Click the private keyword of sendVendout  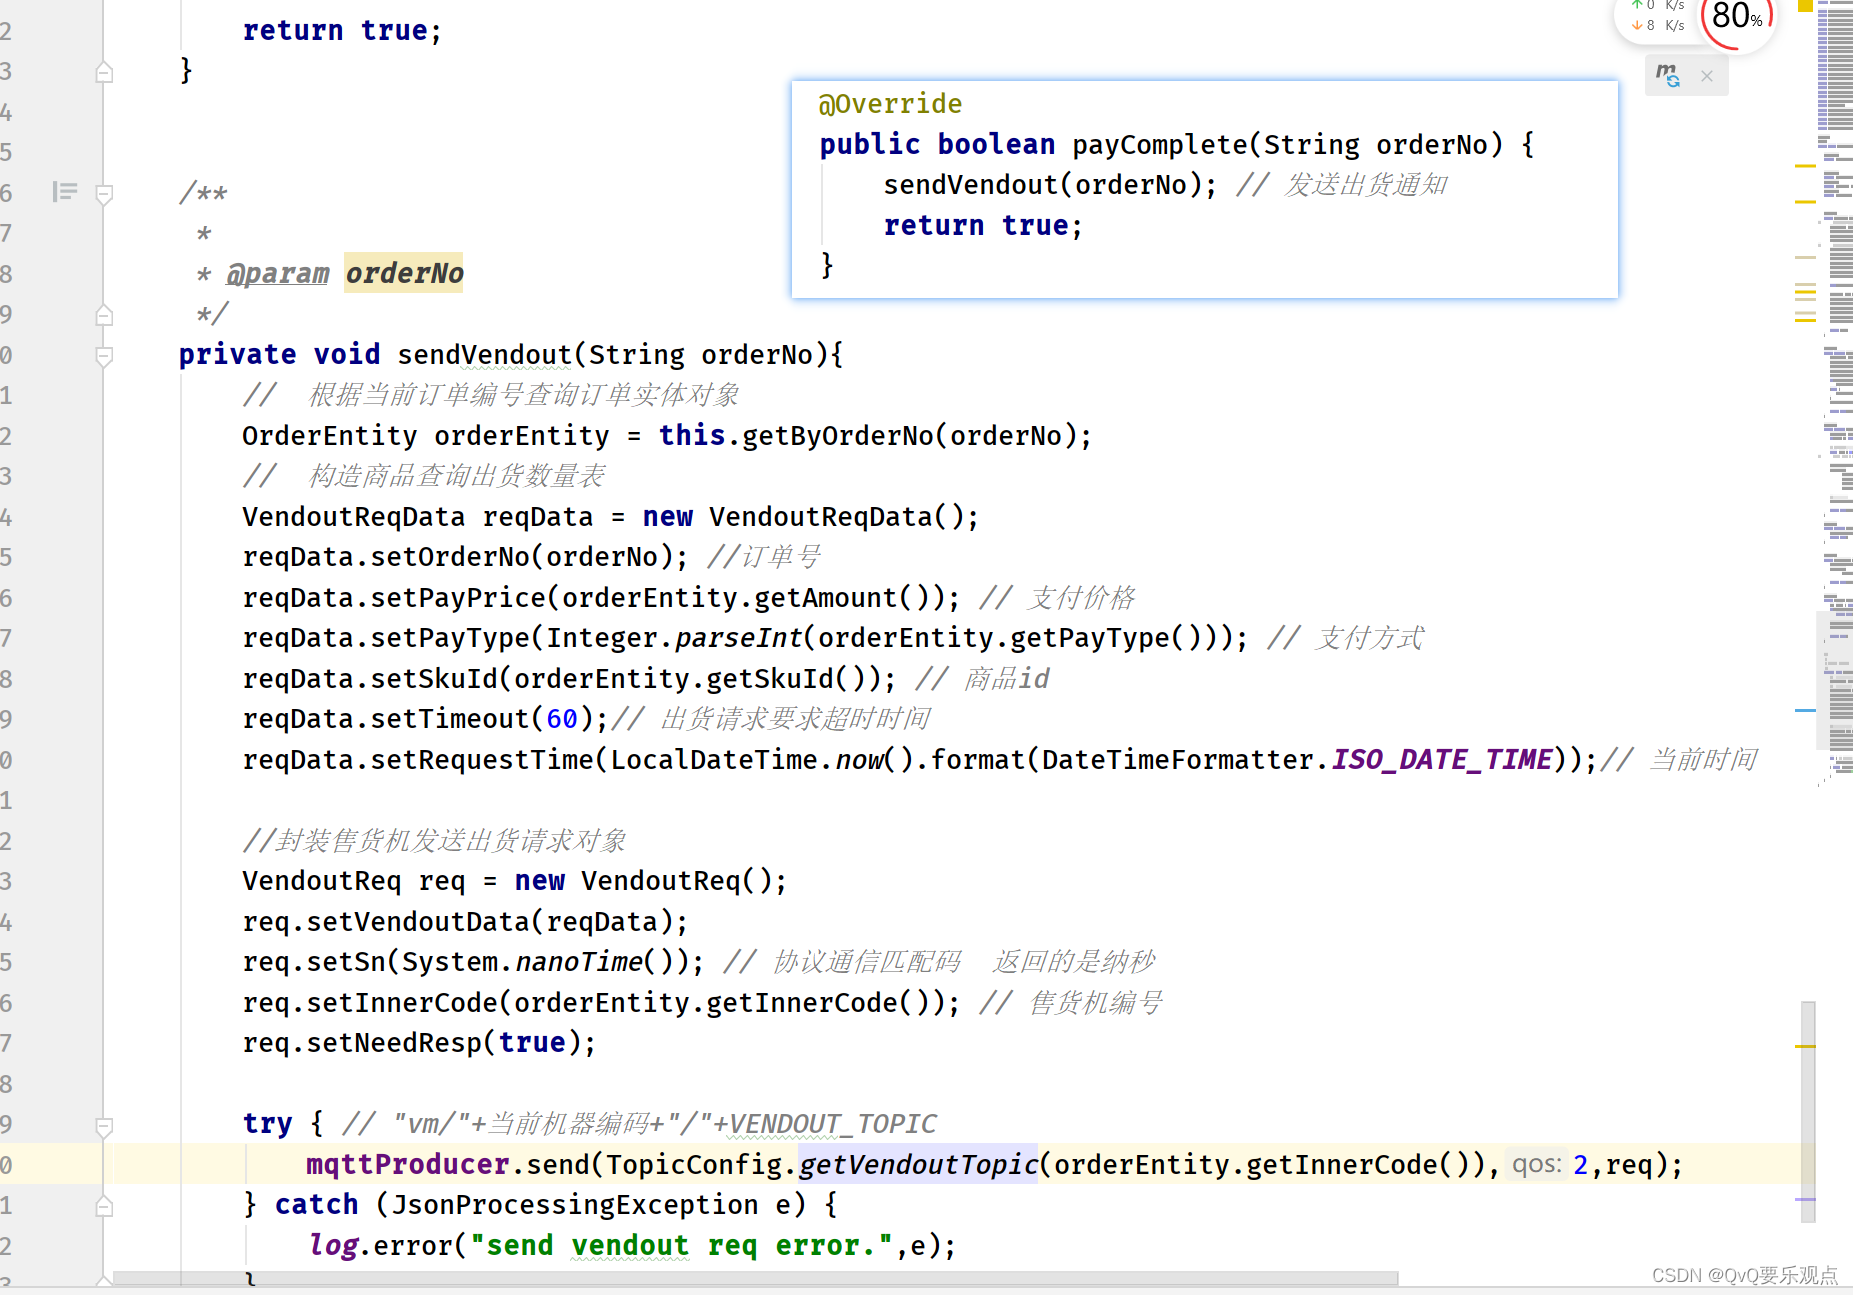(x=237, y=355)
